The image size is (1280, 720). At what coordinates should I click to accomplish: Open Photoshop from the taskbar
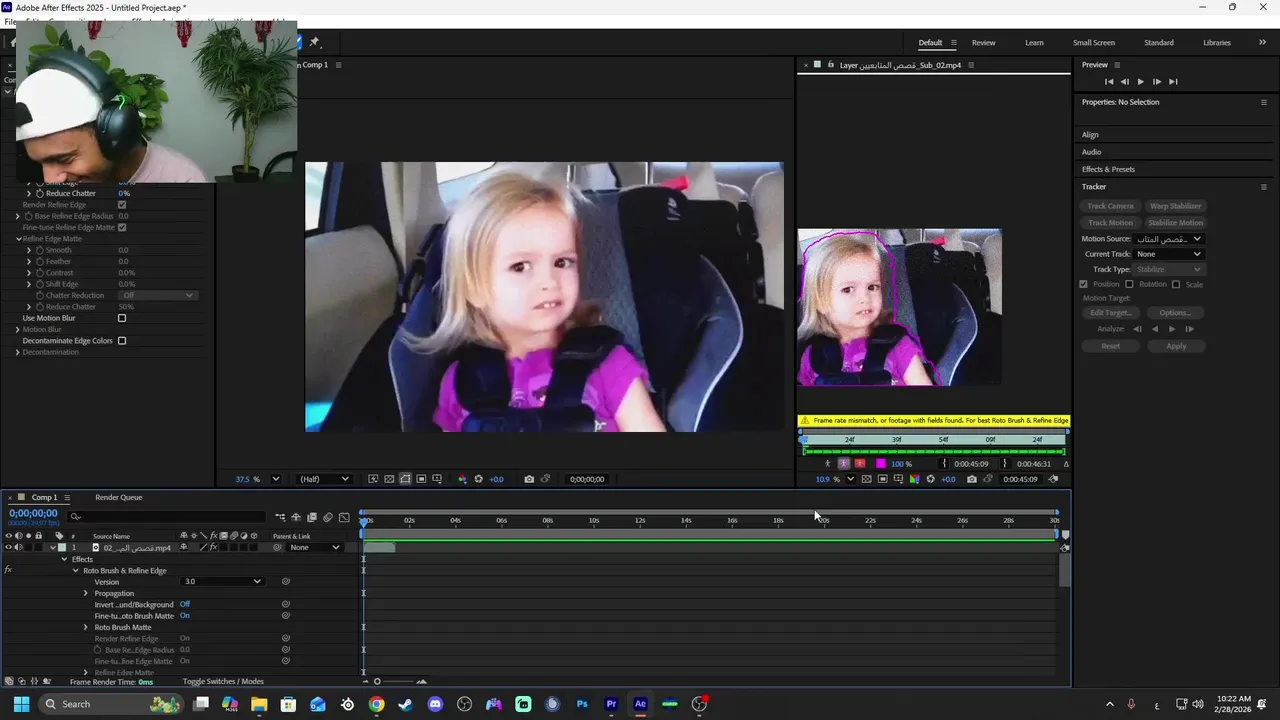(x=582, y=704)
